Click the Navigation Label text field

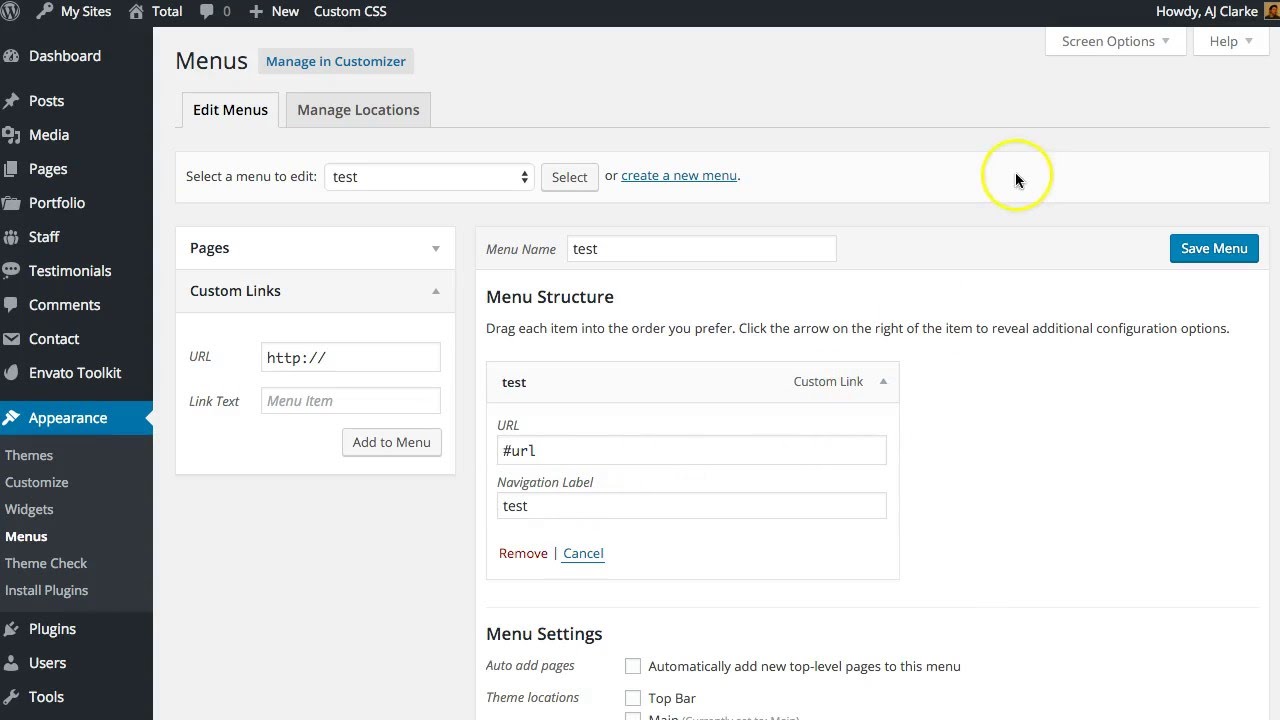691,506
